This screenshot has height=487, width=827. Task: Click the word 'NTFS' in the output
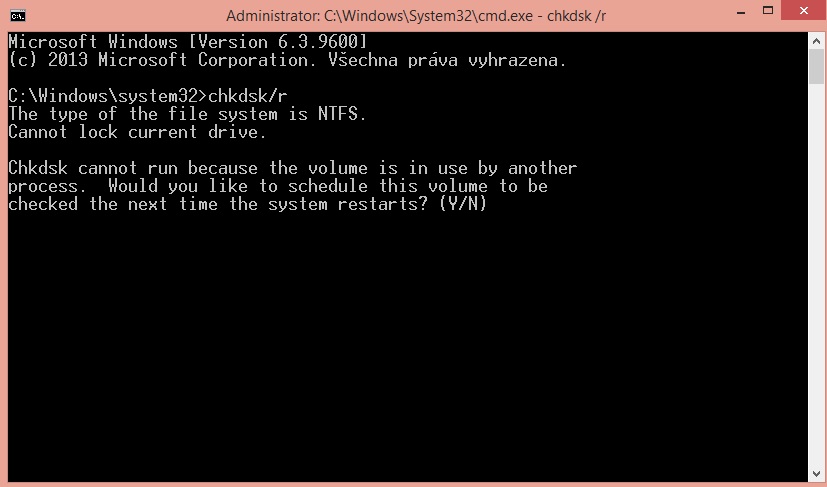coord(338,114)
